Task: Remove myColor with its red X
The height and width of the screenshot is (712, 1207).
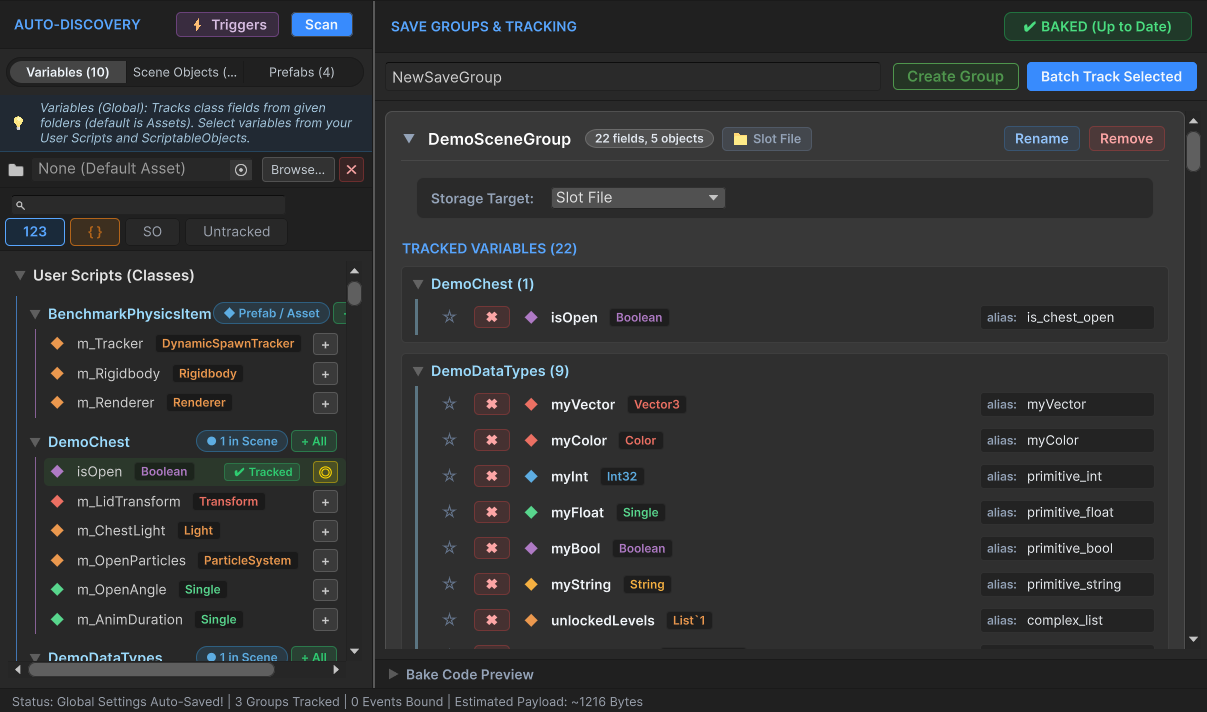Action: (x=491, y=440)
